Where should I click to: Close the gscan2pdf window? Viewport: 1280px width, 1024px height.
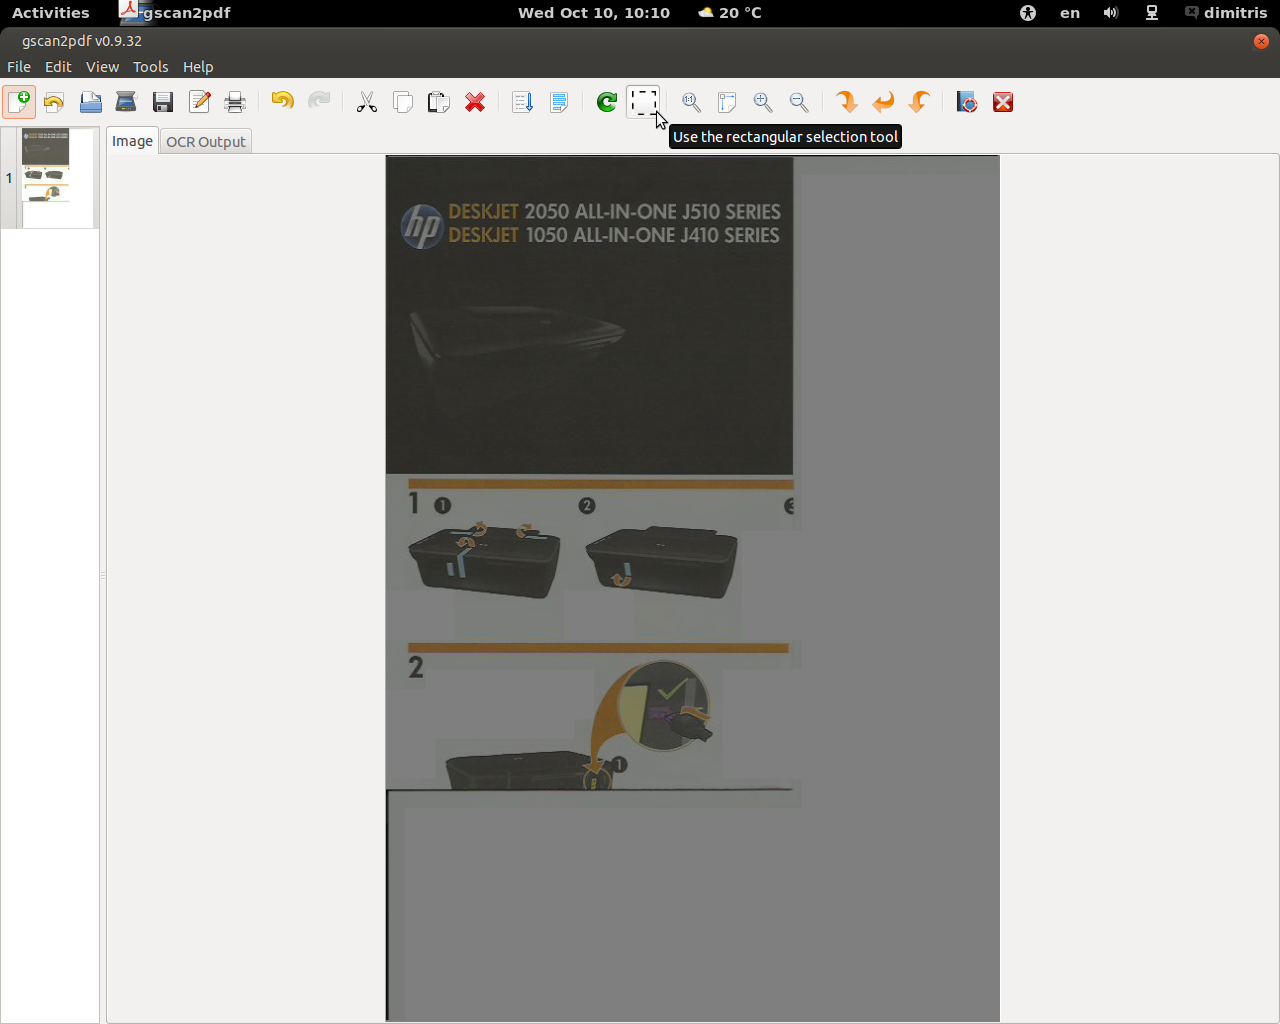point(1261,41)
